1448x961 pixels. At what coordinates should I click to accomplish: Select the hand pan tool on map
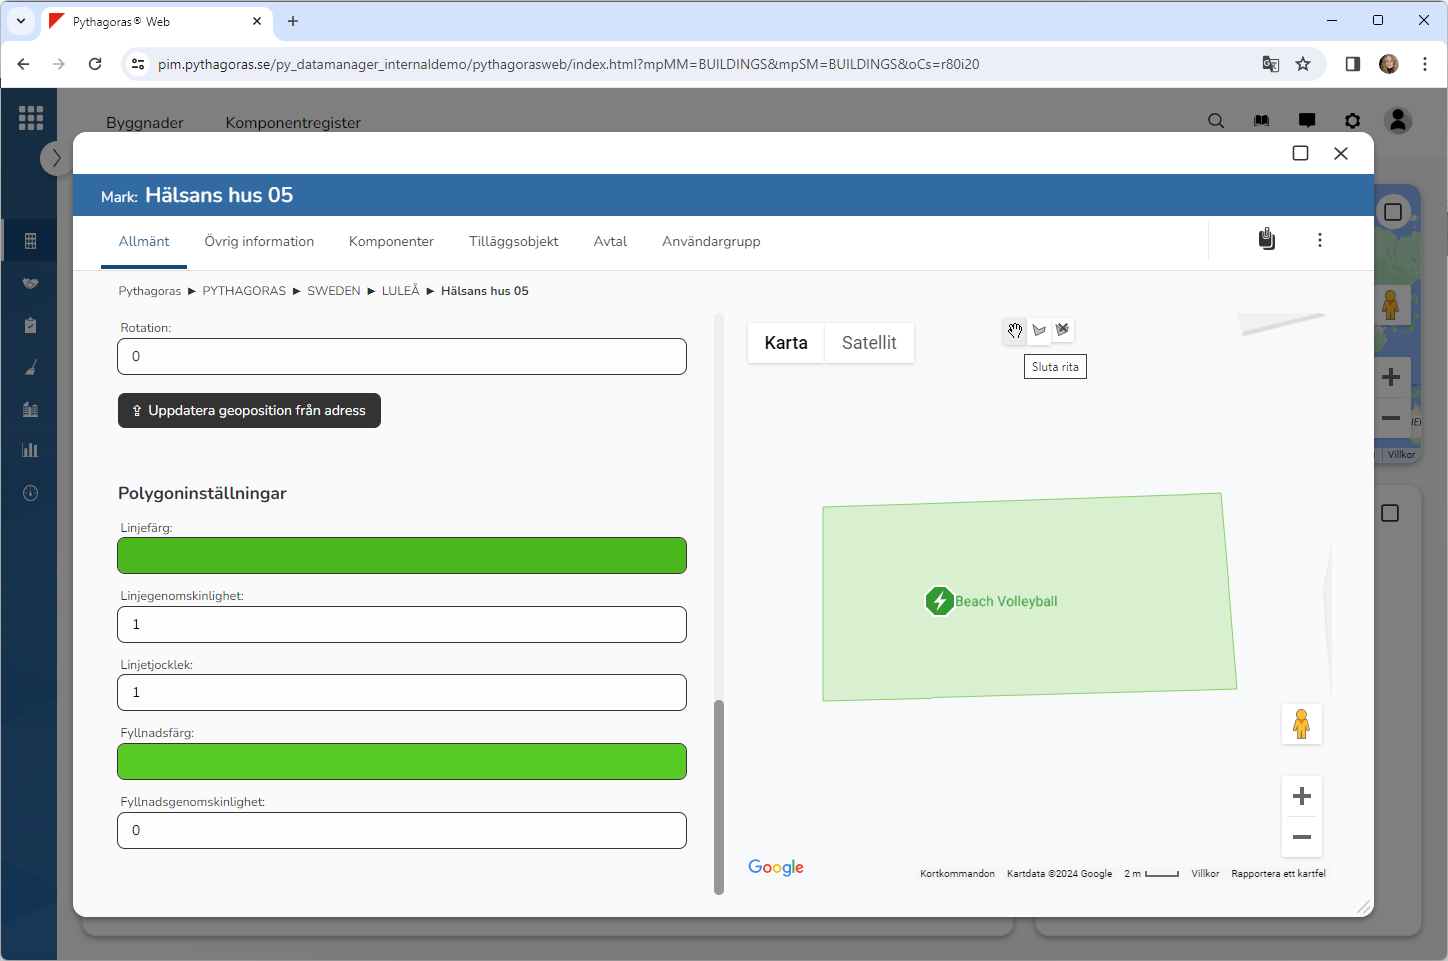coord(1015,331)
